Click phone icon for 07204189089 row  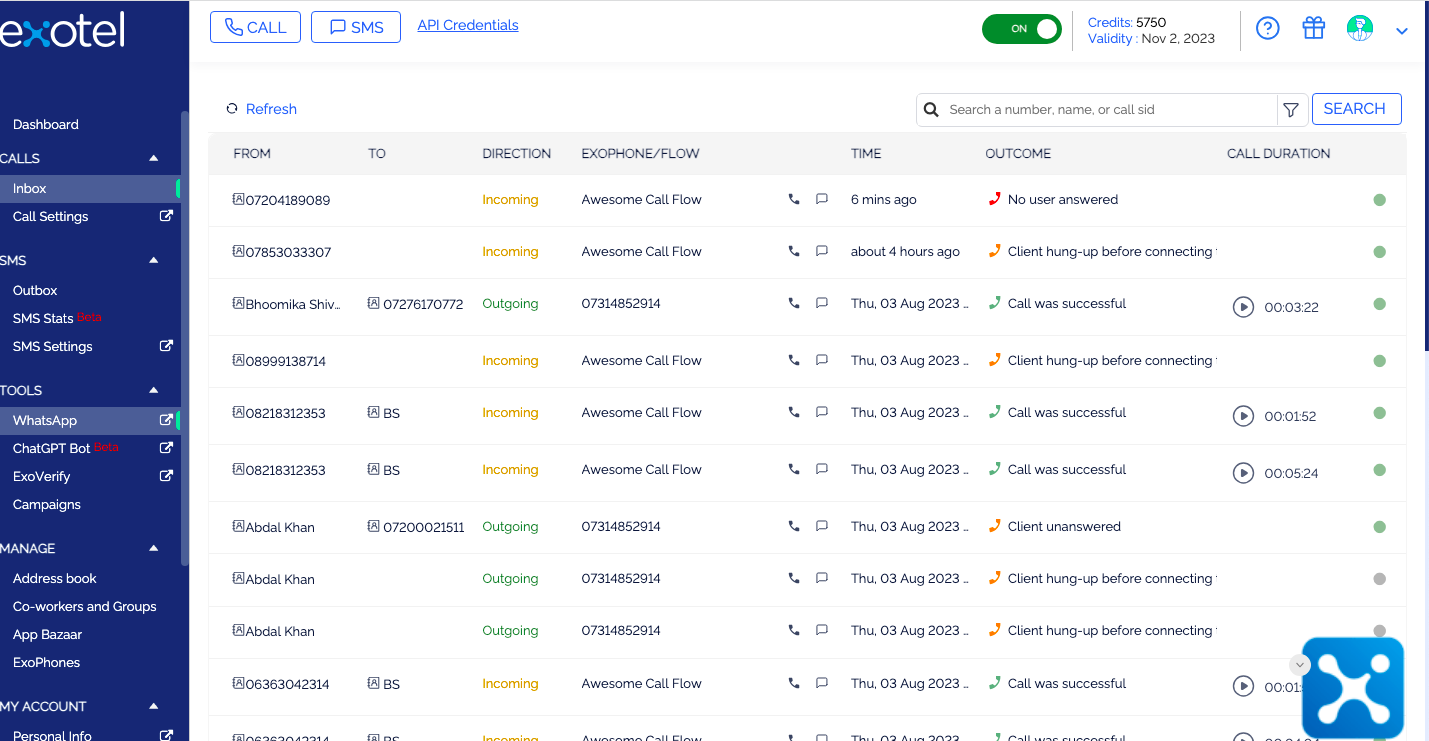click(794, 200)
